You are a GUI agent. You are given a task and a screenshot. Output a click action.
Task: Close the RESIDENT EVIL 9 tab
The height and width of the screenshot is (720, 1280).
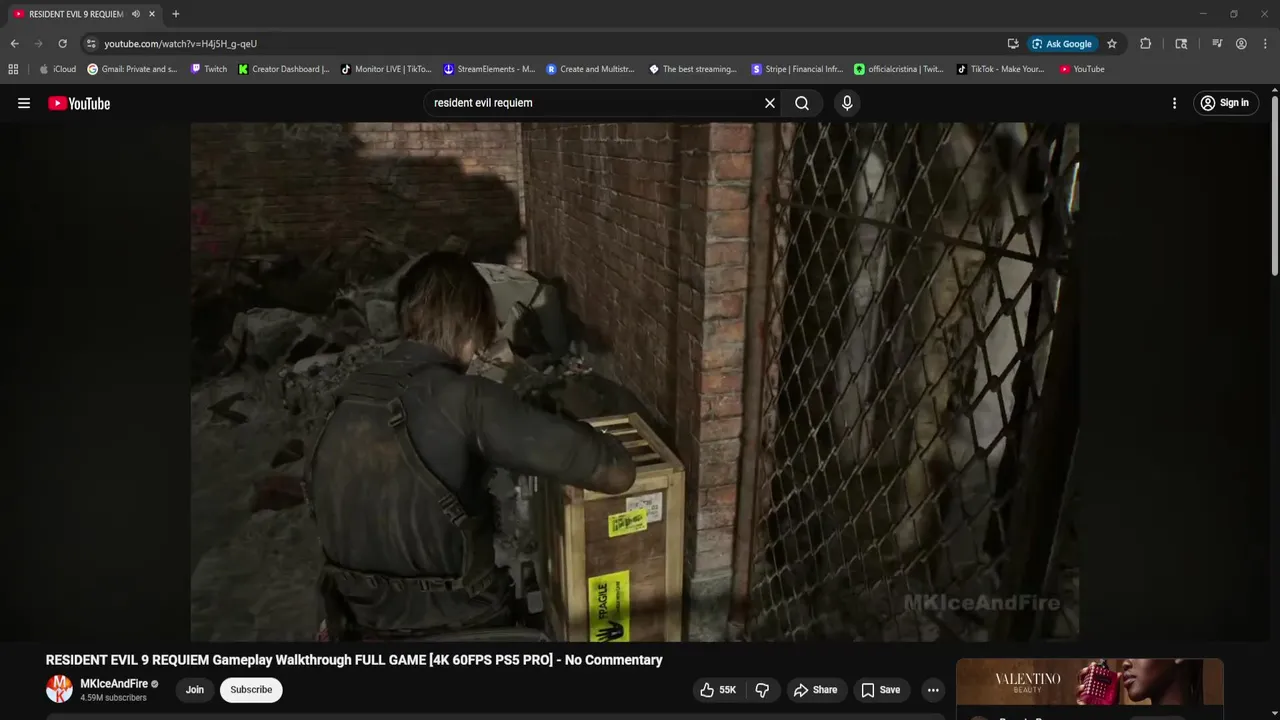pyautogui.click(x=152, y=14)
